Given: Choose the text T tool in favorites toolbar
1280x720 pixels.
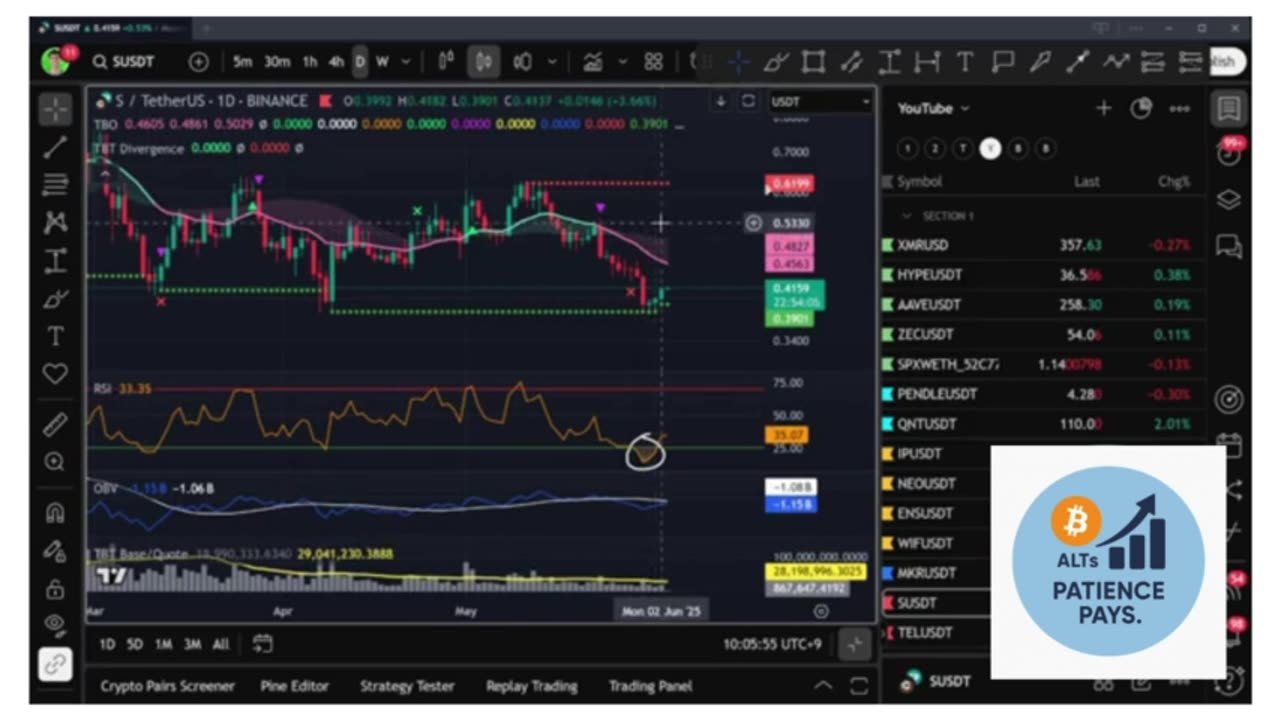Looking at the screenshot, I should [x=965, y=62].
